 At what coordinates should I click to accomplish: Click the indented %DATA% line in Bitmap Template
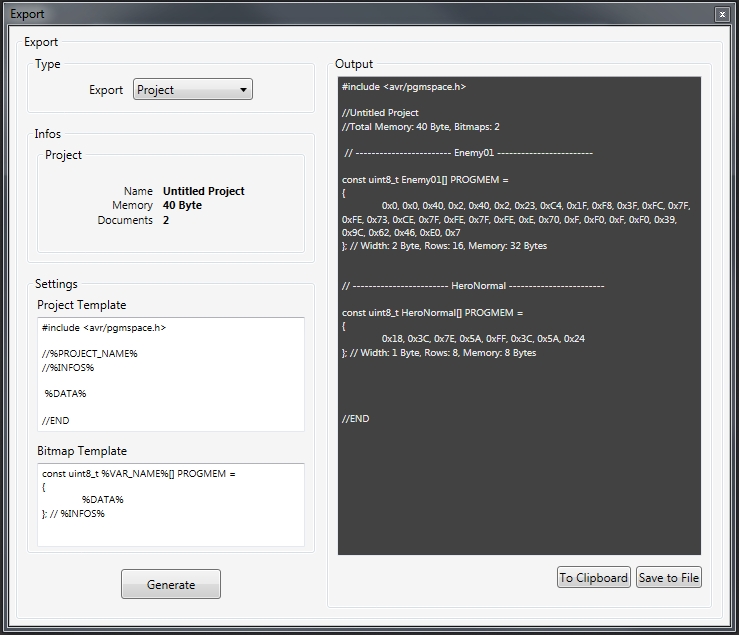tap(103, 500)
